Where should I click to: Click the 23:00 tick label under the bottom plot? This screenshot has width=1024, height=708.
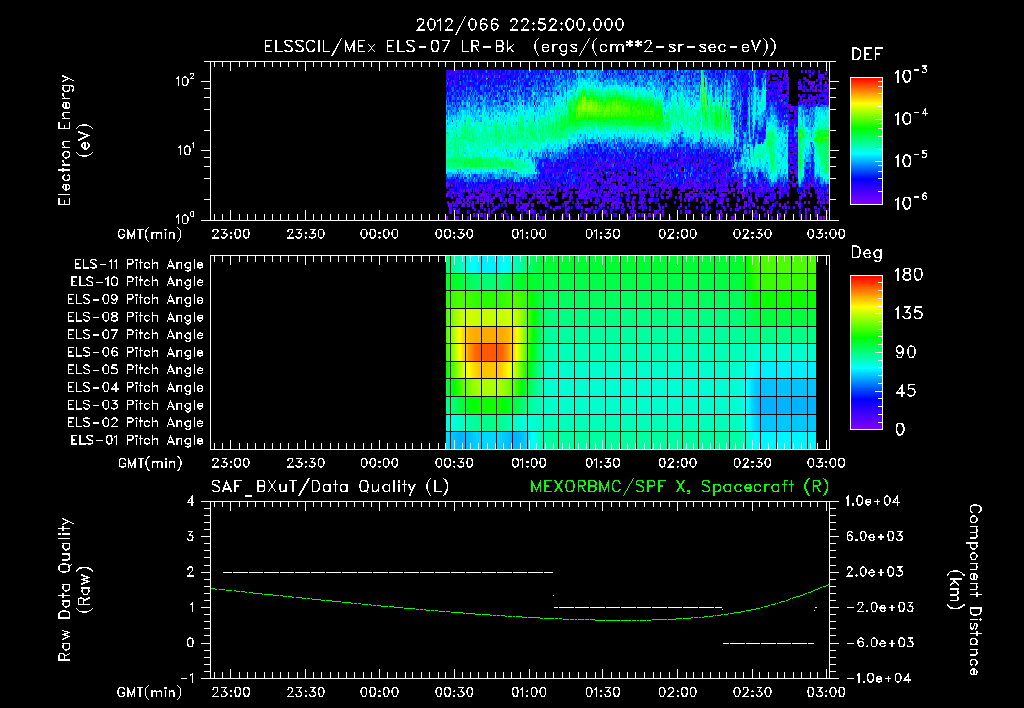231,692
